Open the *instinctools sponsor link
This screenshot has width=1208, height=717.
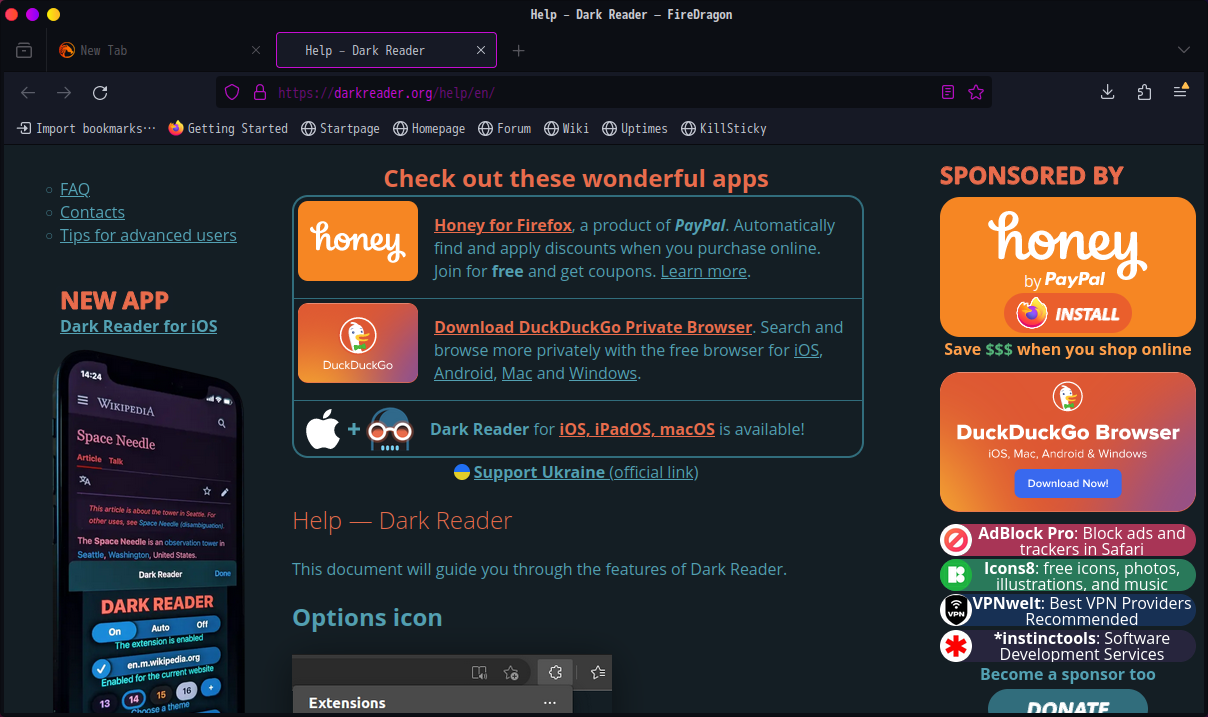(x=1068, y=646)
